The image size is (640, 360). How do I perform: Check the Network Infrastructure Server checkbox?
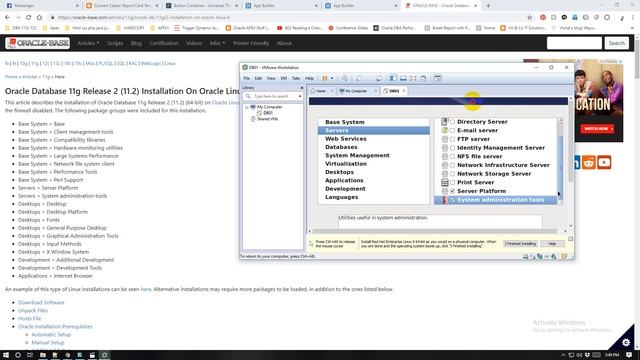click(452, 165)
